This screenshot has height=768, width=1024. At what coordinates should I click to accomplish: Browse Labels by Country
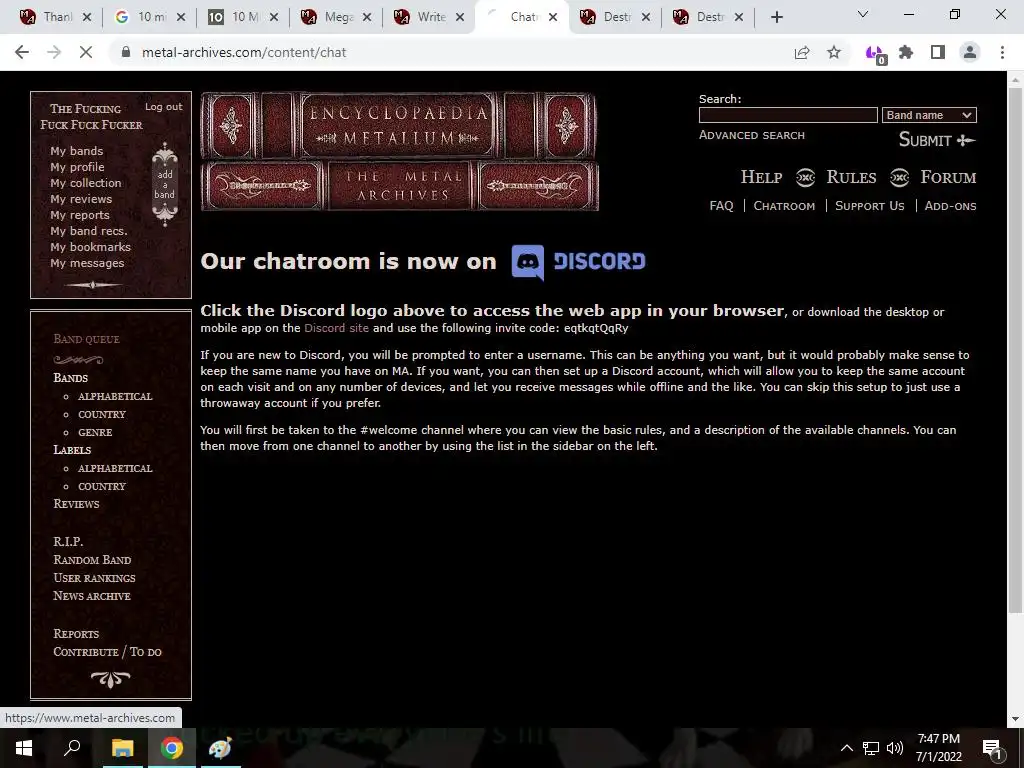[x=102, y=487]
